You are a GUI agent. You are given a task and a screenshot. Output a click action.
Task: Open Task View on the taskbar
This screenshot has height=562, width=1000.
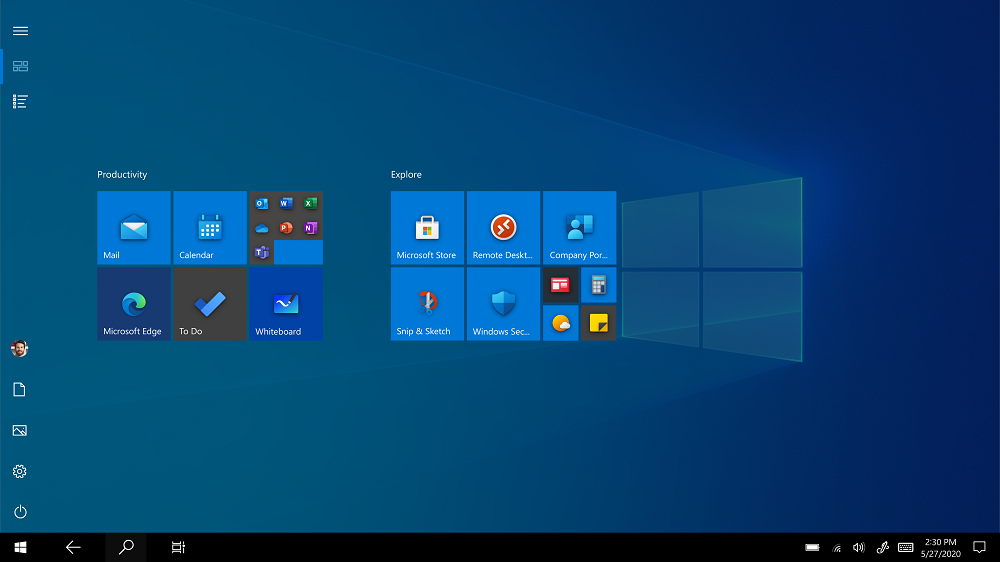(178, 547)
